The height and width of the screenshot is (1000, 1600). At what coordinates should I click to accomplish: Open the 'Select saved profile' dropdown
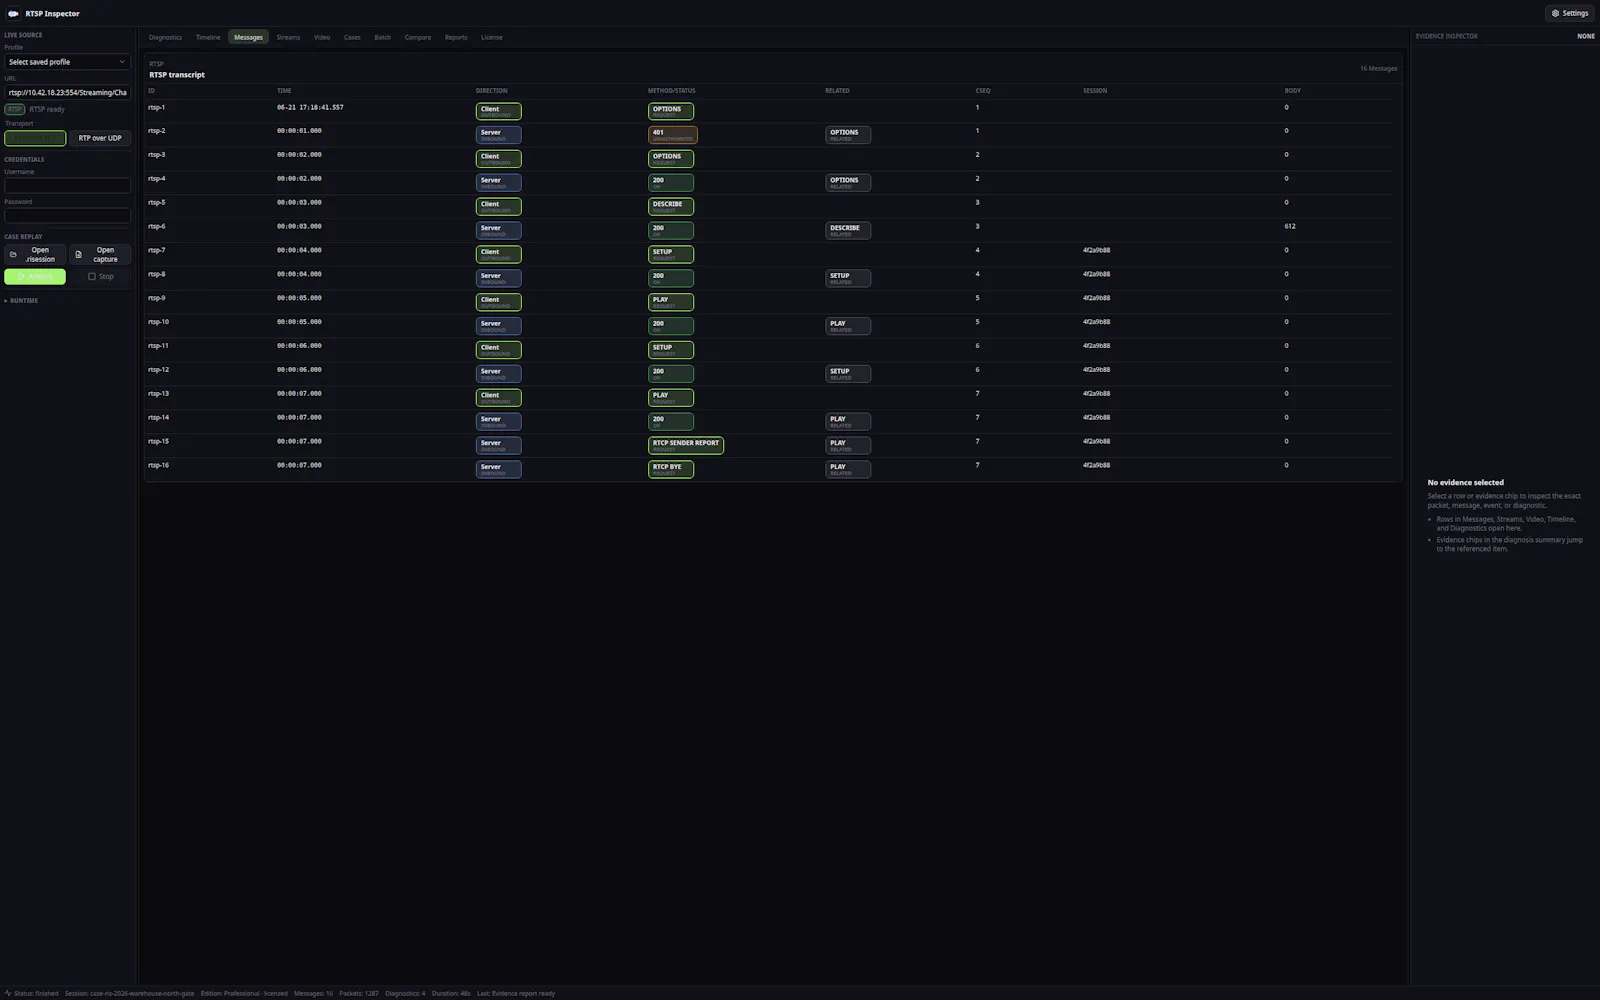(x=67, y=62)
